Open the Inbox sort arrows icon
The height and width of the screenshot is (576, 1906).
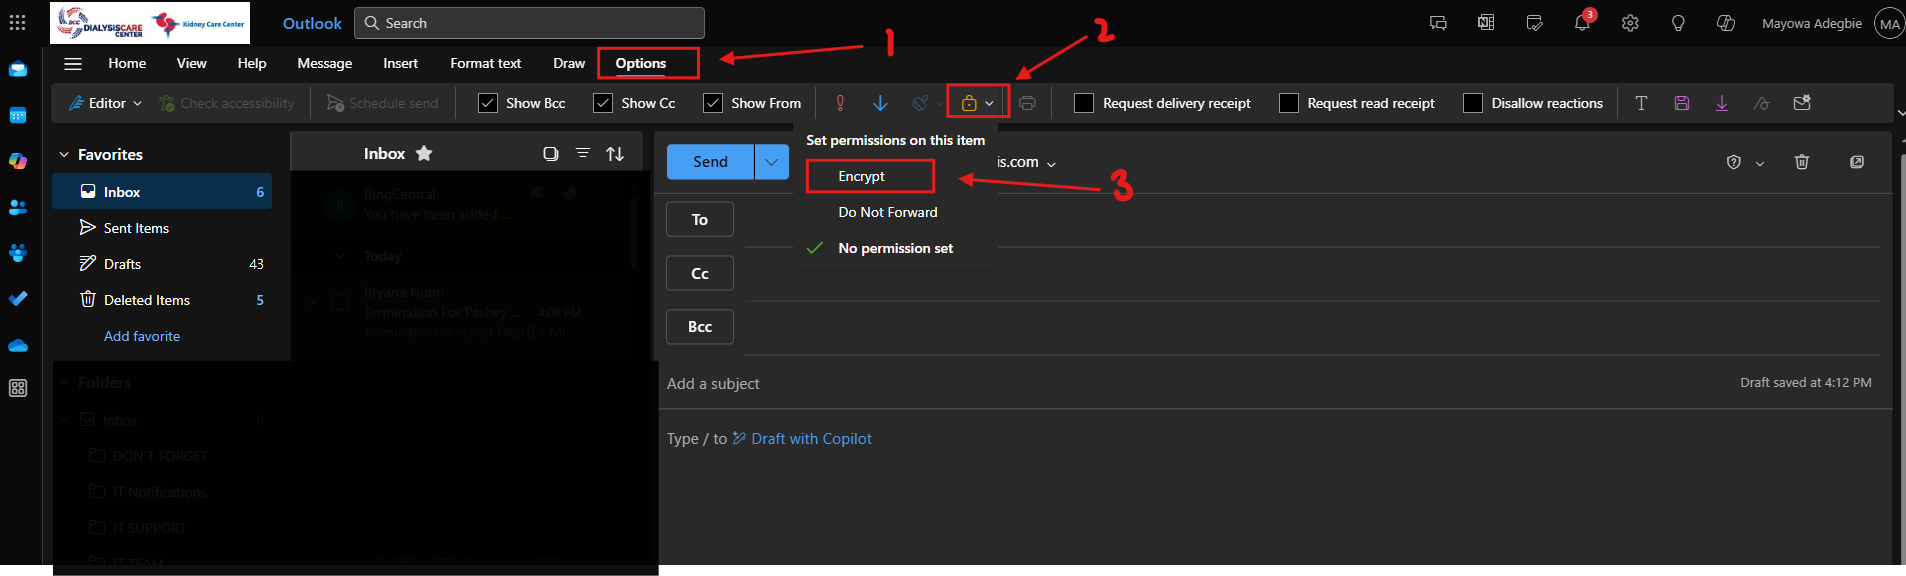tap(615, 153)
